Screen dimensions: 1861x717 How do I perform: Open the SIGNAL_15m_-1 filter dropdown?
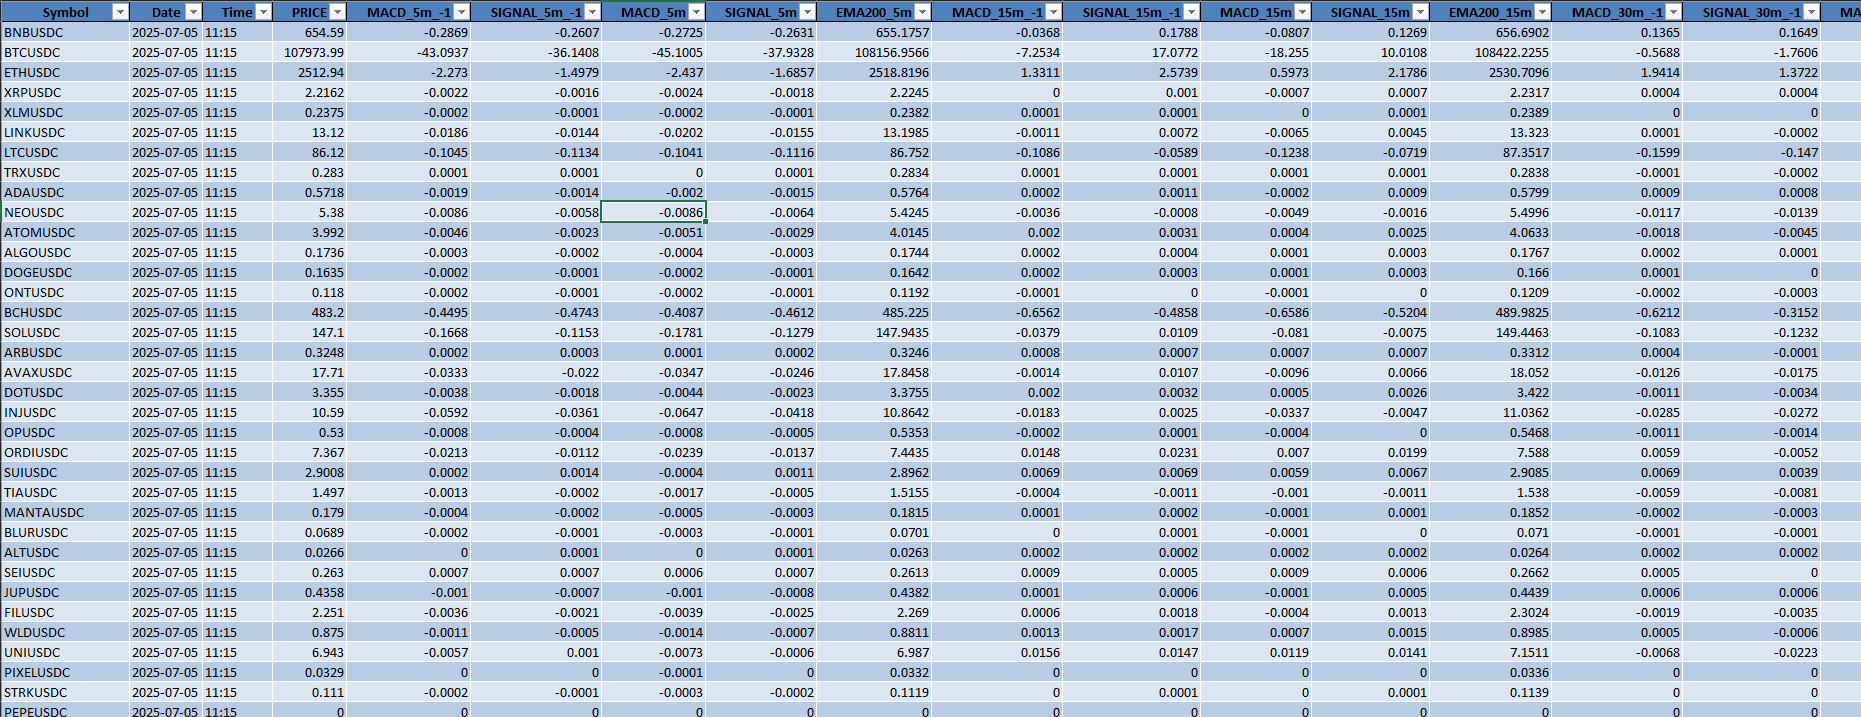[1191, 12]
